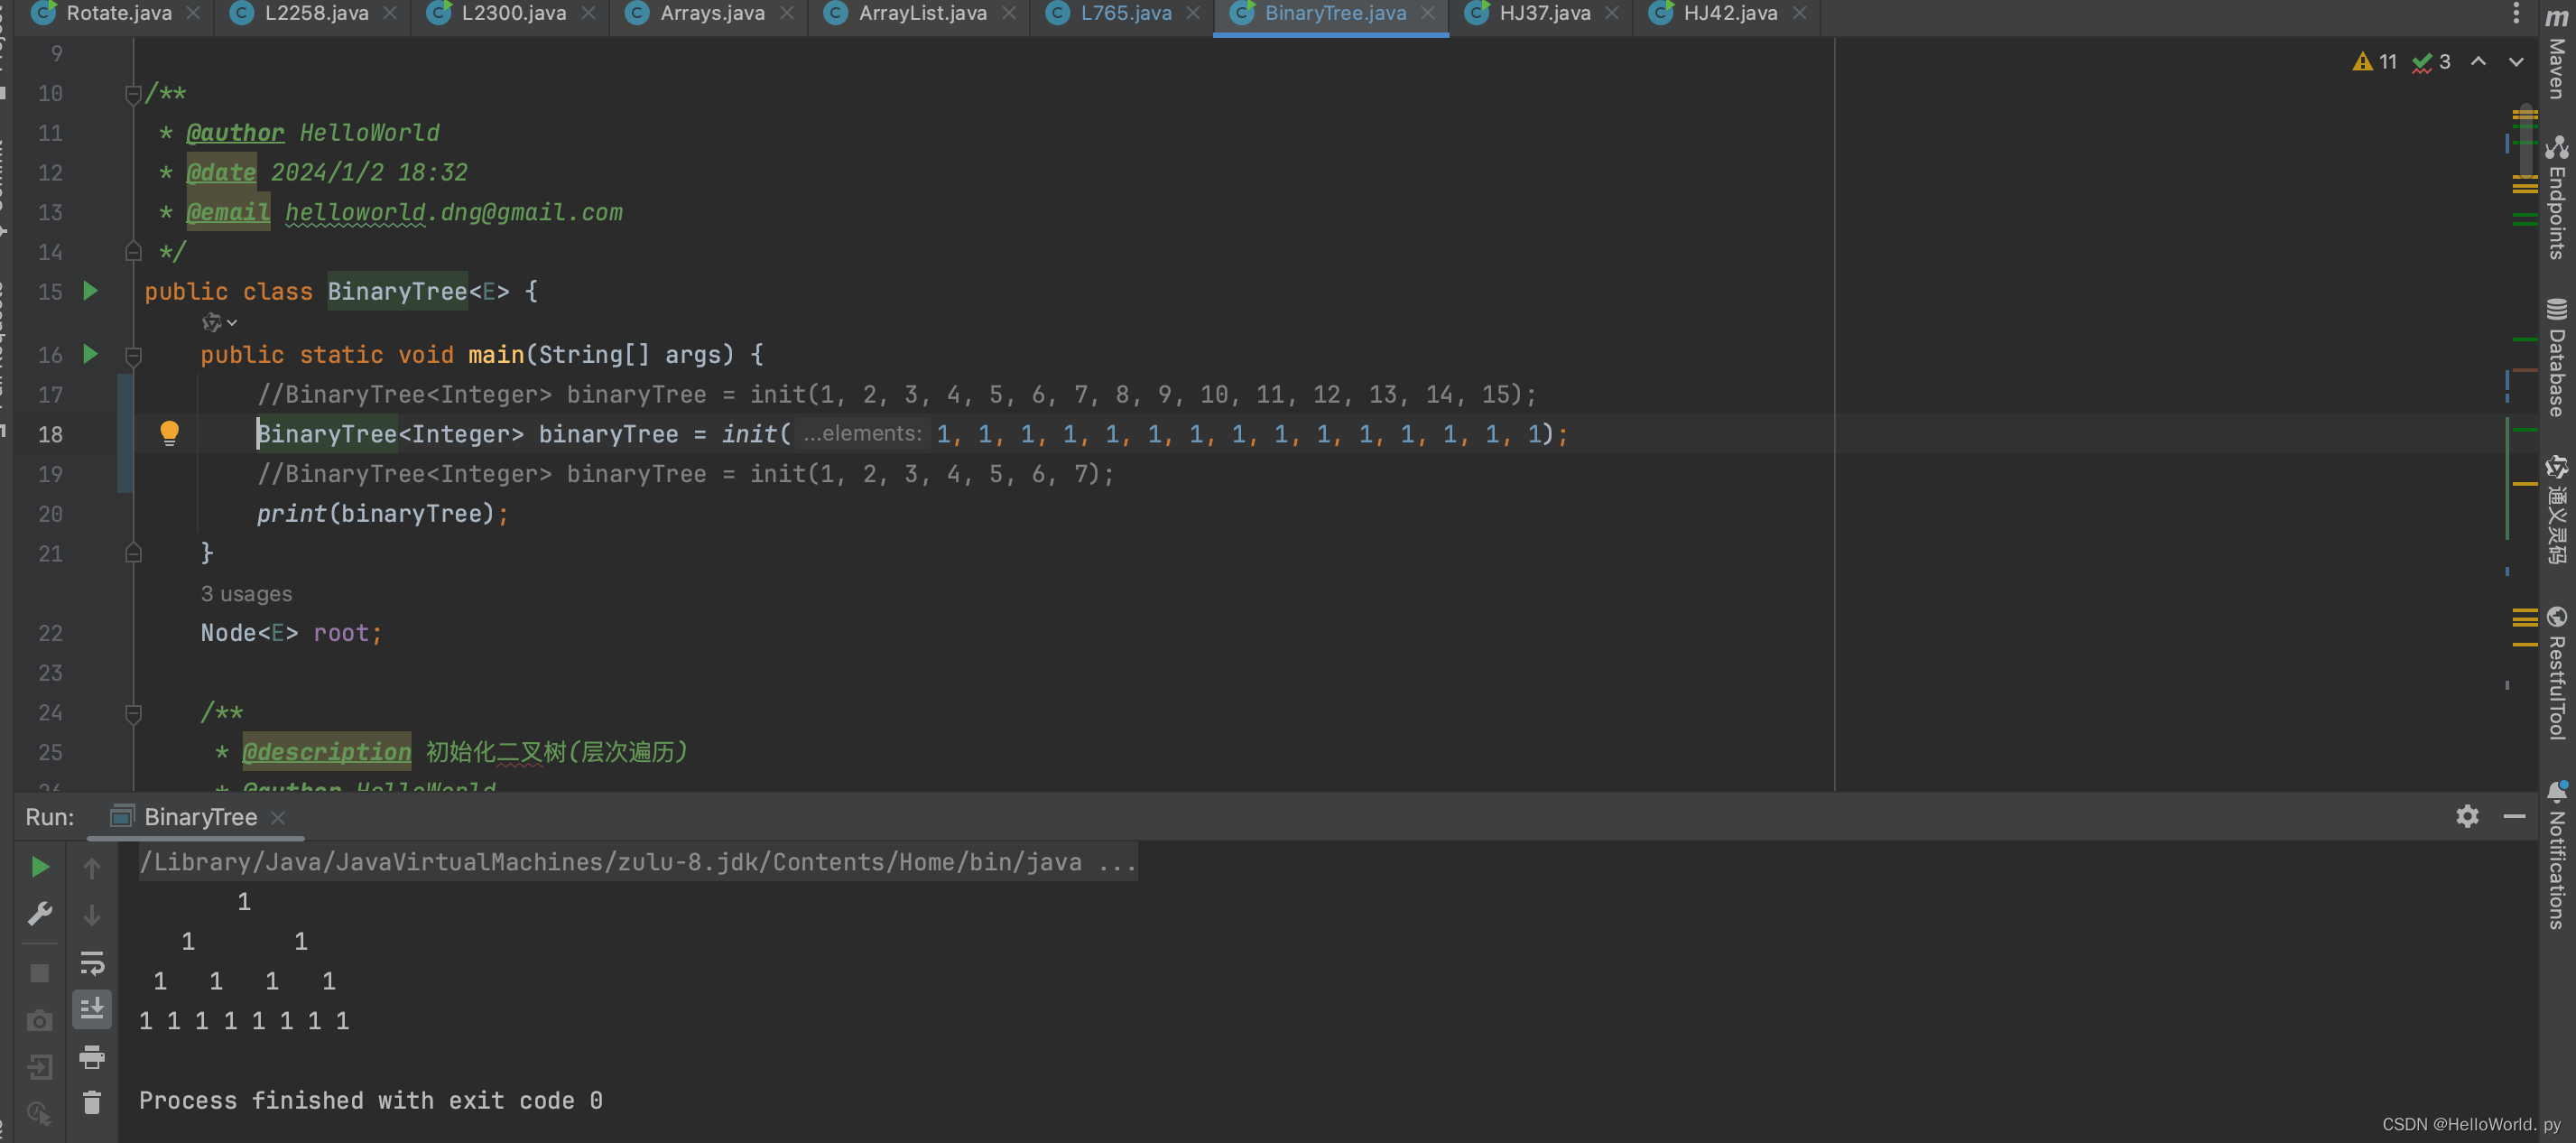The image size is (2576, 1143).
Task: Close the BinaryTree run tab
Action: coord(278,817)
